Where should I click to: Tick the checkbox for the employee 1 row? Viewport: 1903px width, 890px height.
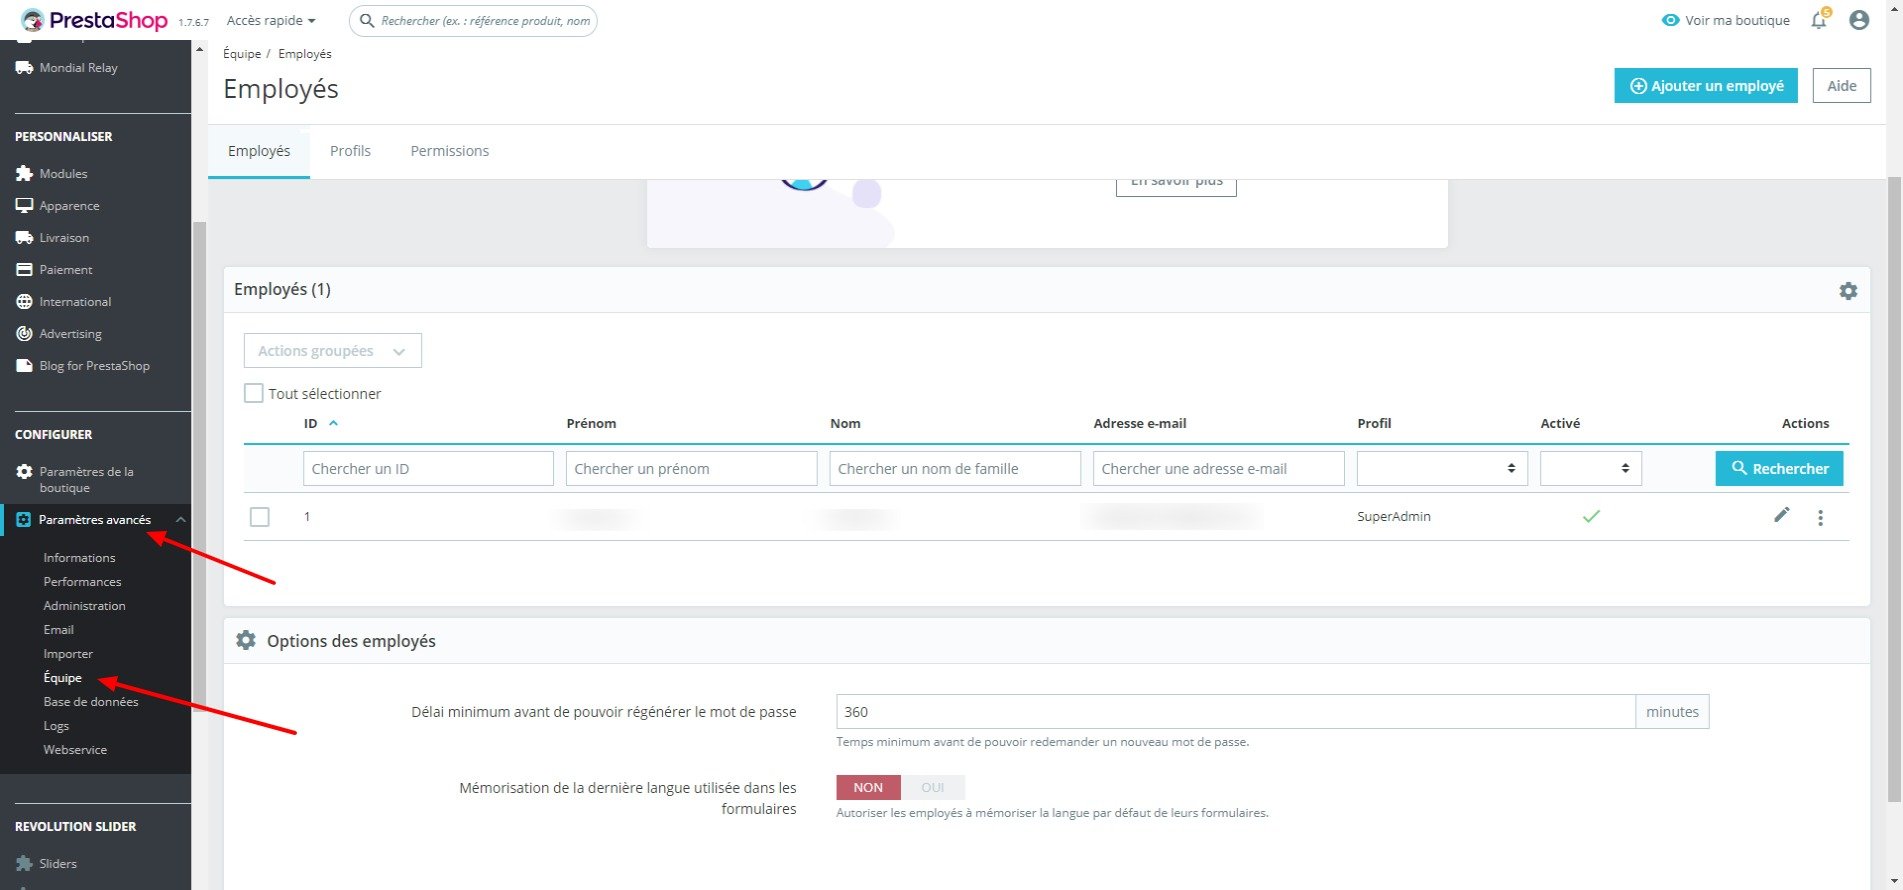click(x=259, y=517)
